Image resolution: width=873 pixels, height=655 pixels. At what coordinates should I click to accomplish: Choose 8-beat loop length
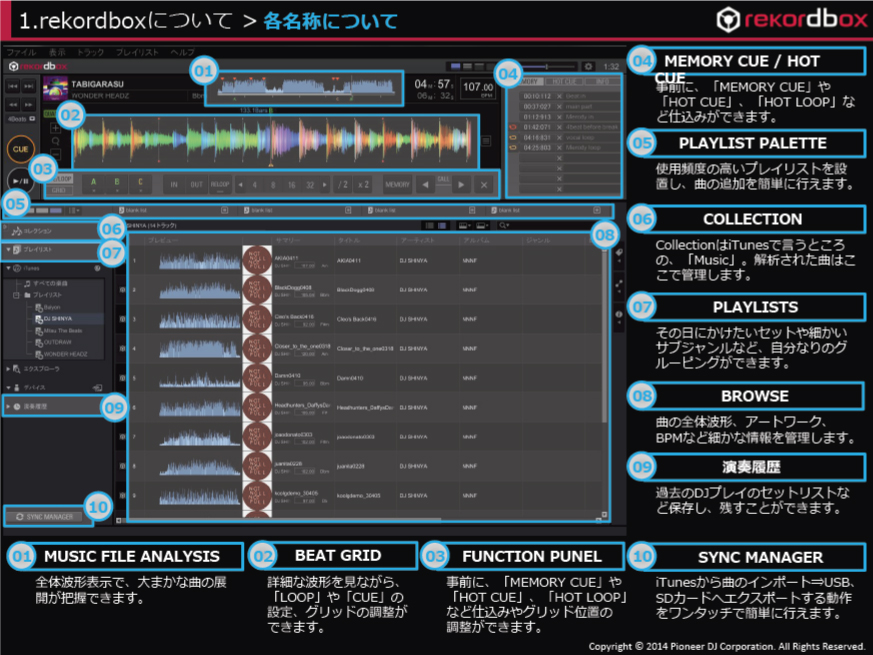click(273, 185)
